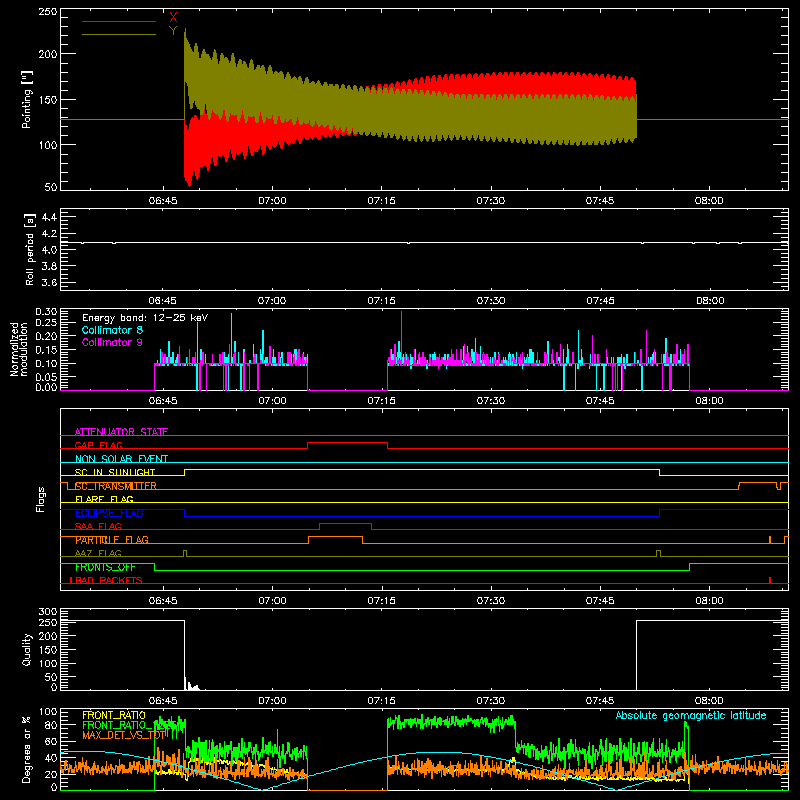Viewport: 800px width, 800px height.
Task: Click the 3.6 tick on Roll period axis
Action: [49, 283]
